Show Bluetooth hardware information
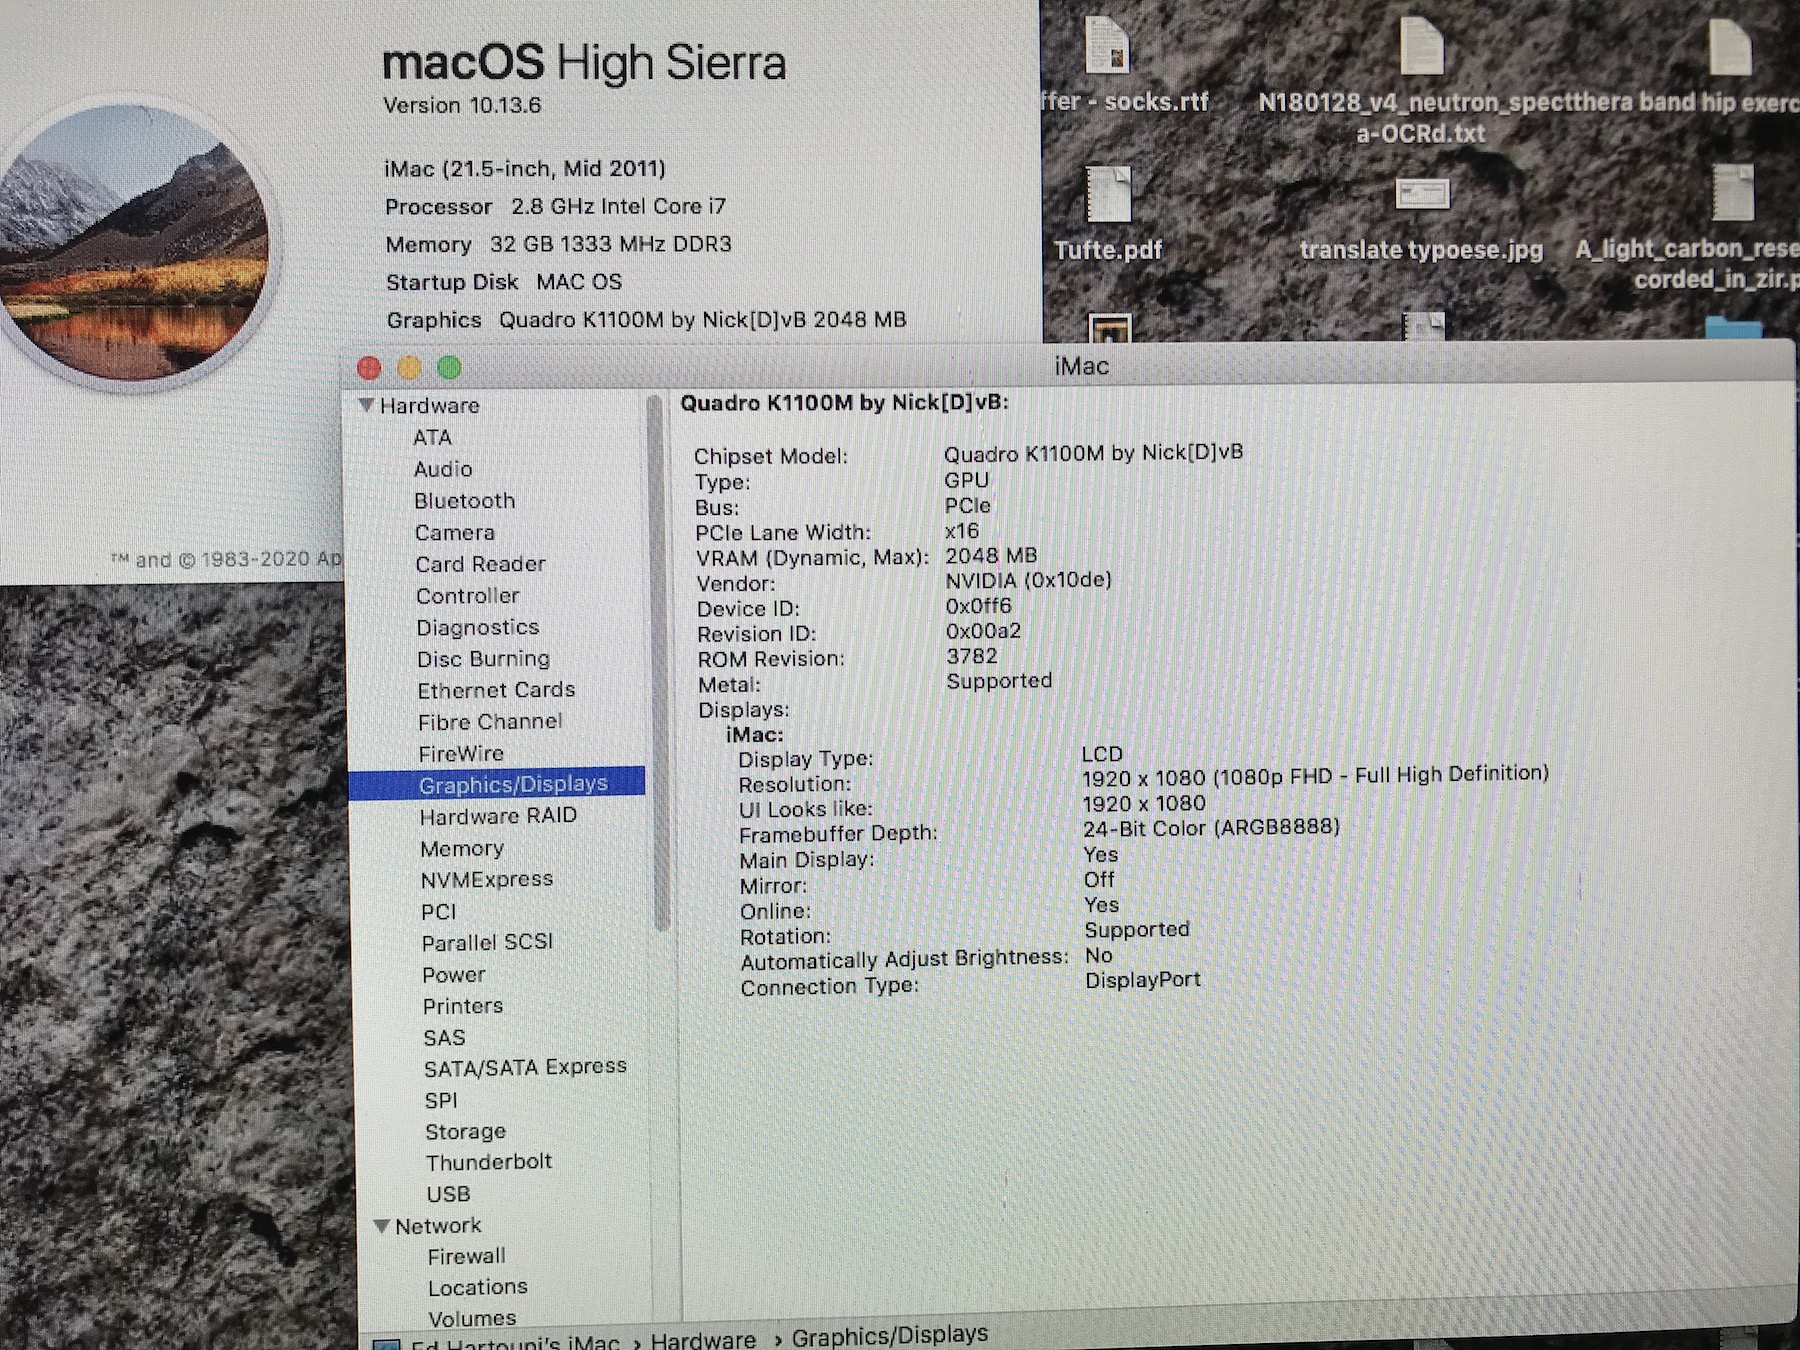1800x1350 pixels. (x=465, y=501)
